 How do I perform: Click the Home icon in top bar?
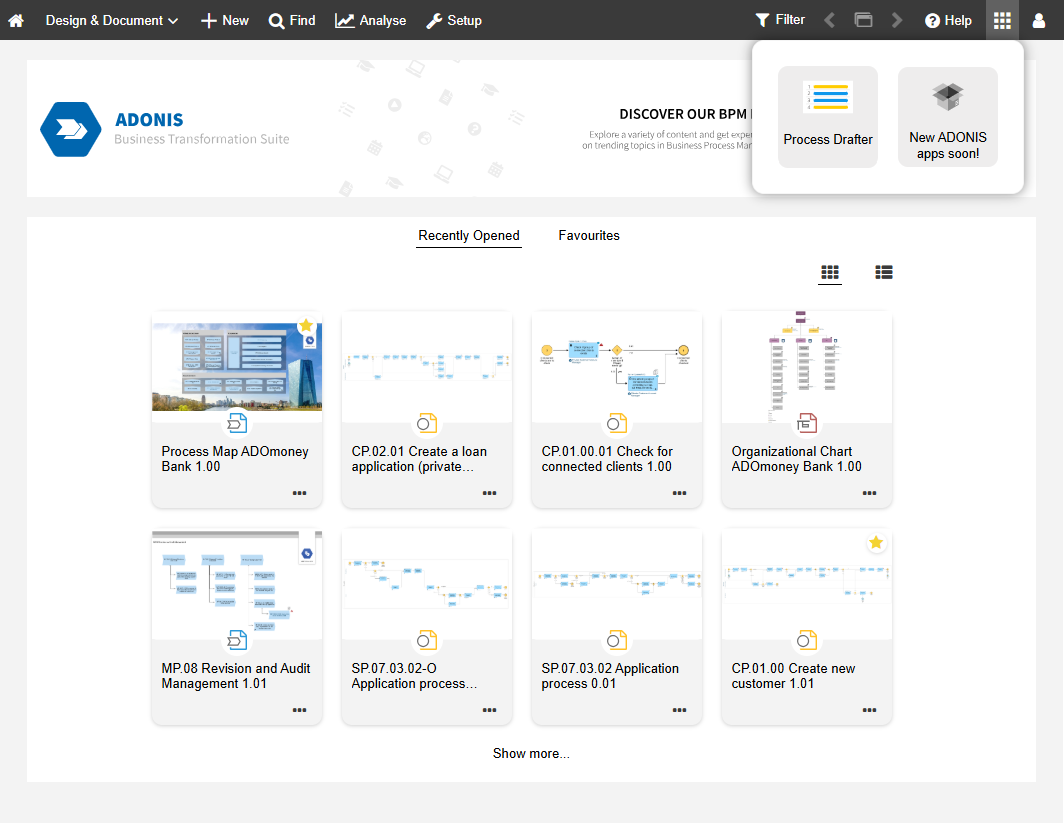tap(16, 20)
